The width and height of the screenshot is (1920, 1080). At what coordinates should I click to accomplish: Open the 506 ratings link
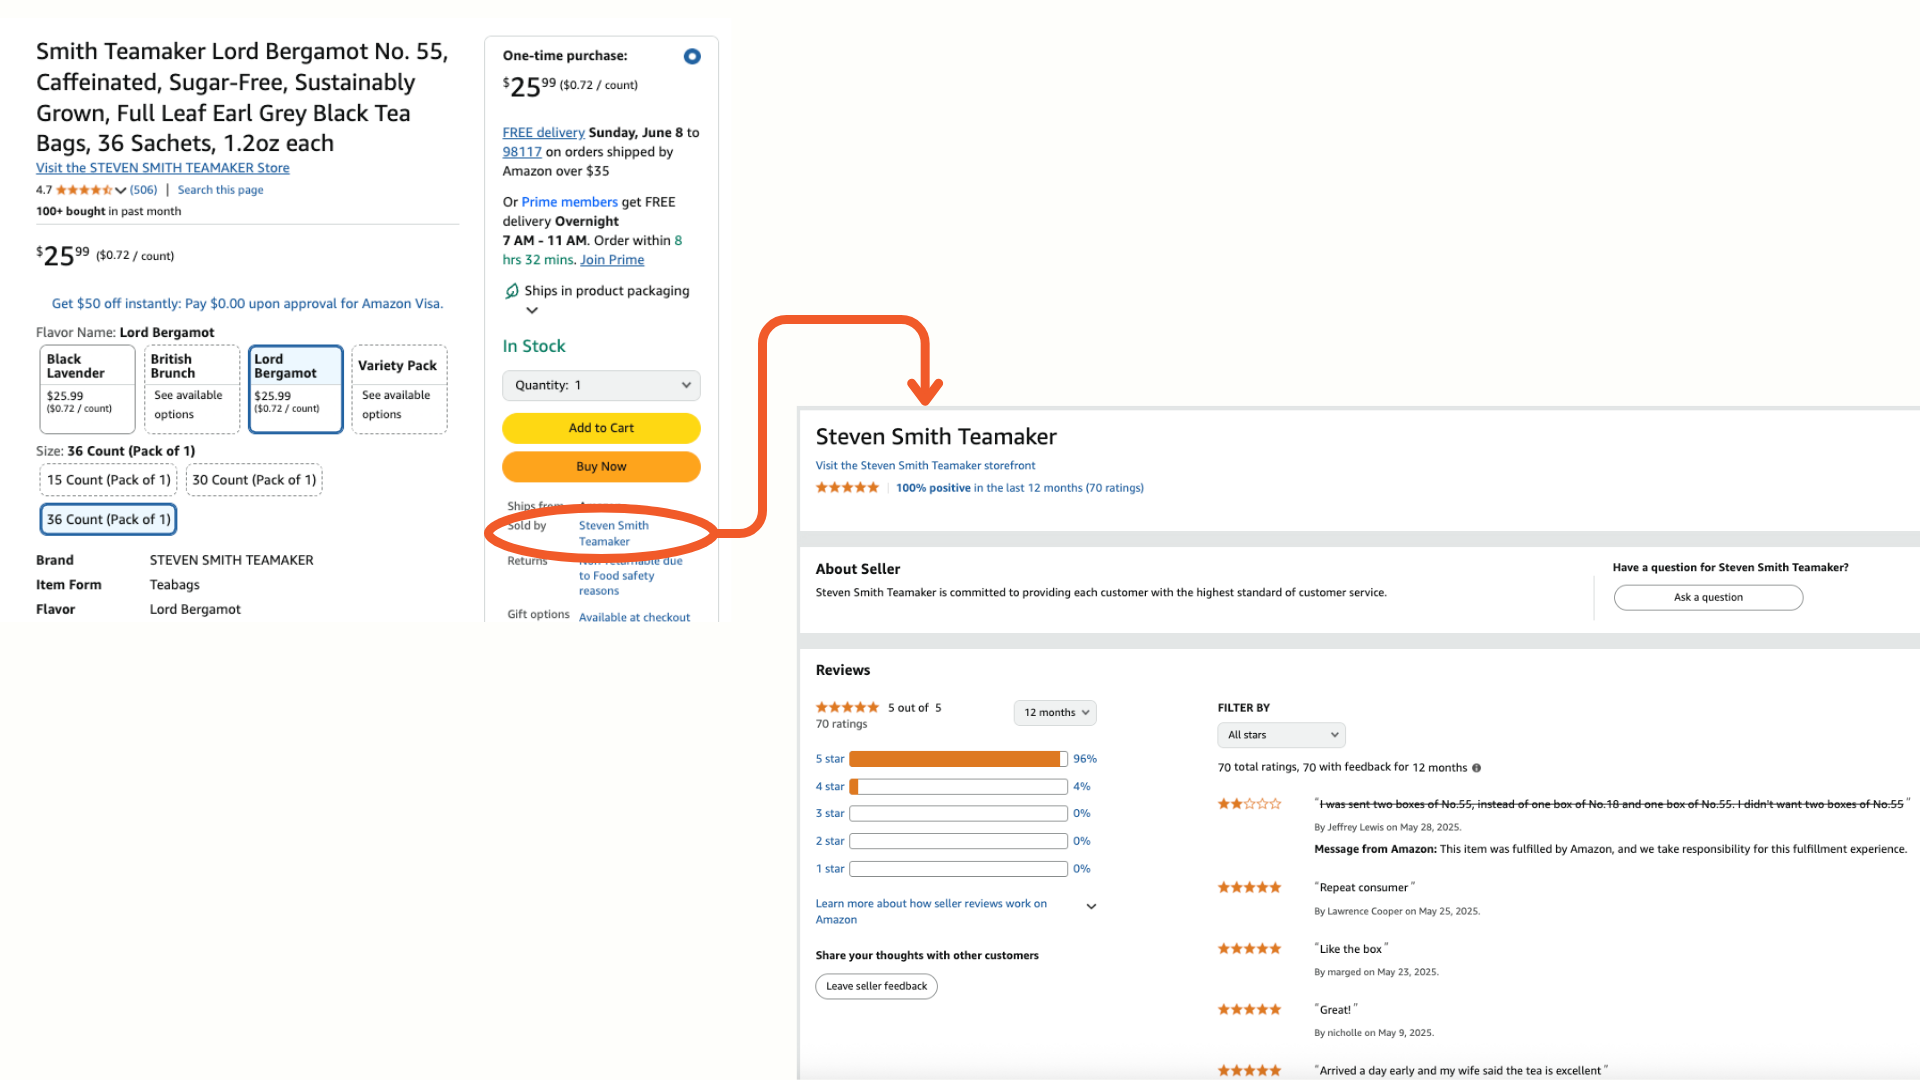[x=144, y=190]
